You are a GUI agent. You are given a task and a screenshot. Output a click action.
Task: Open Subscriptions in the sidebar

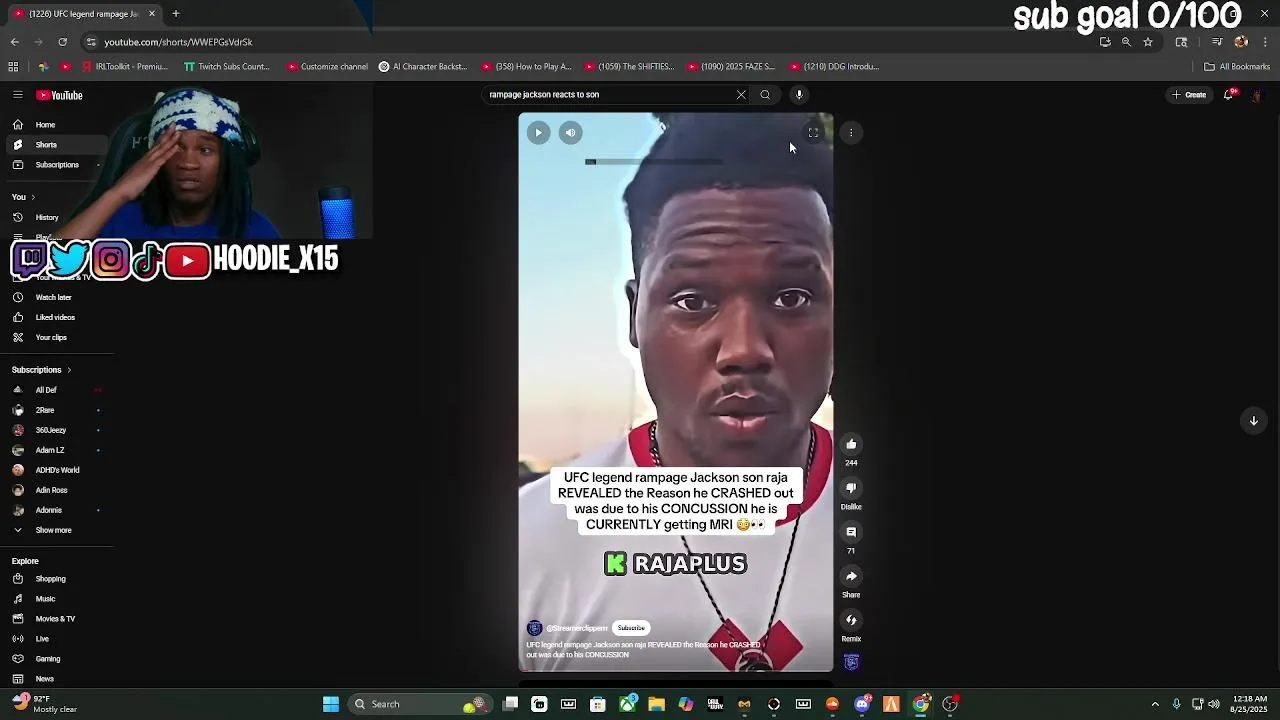tap(55, 165)
